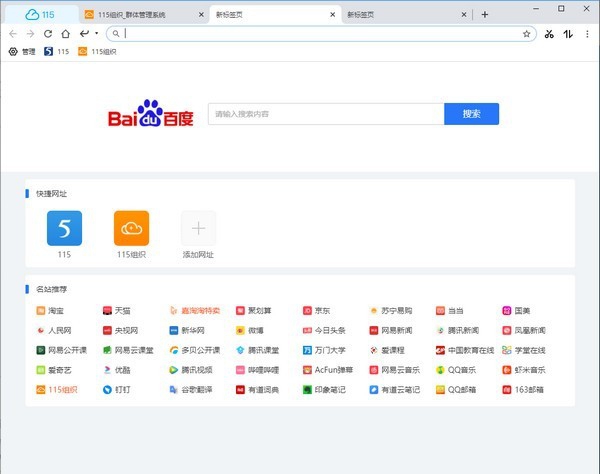This screenshot has height=474, width=600.
Task: Click the restore closed tab arrow icon
Action: pos(84,34)
